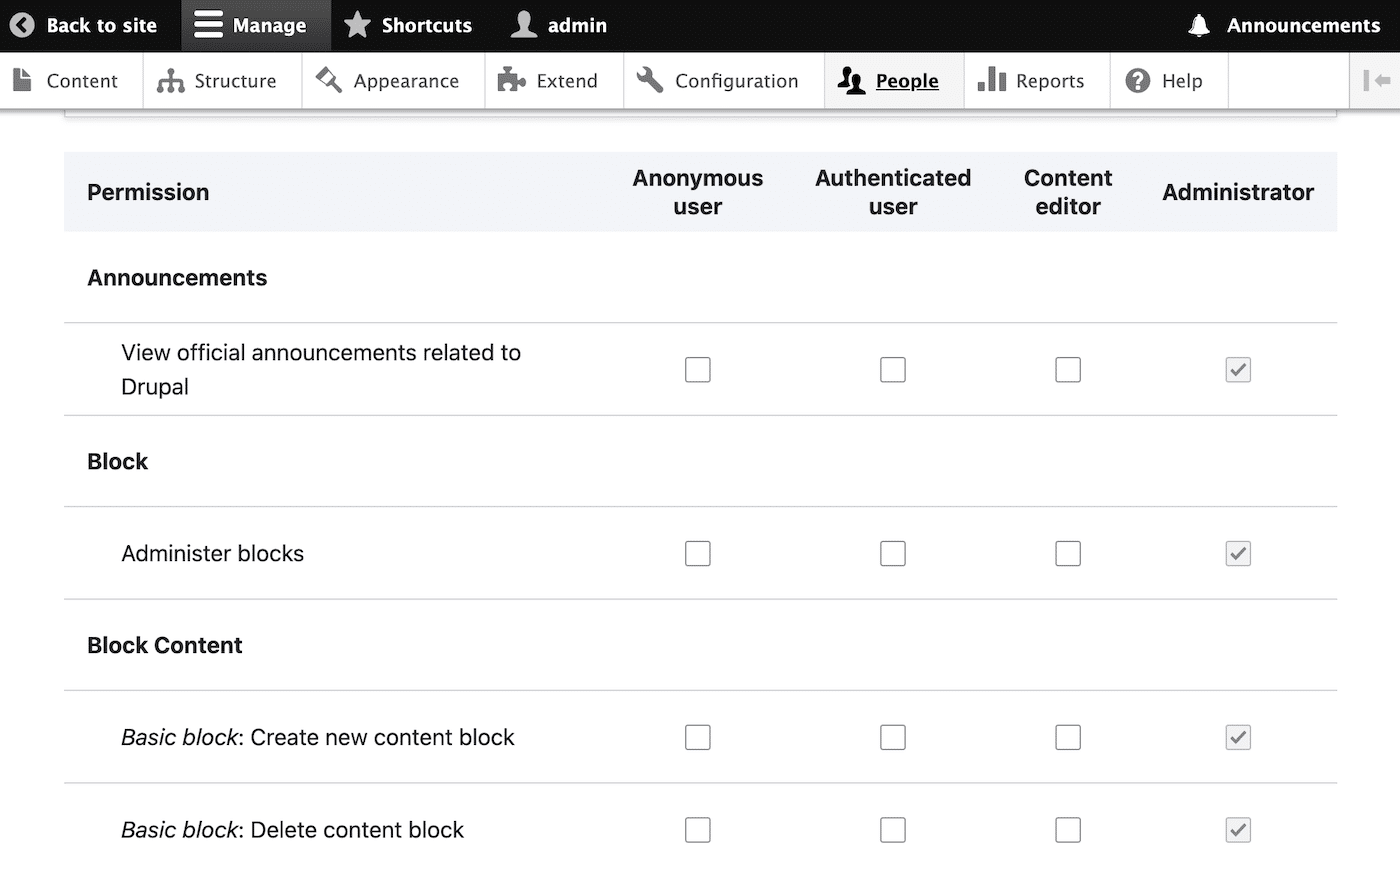Screen dimensions: 1400x872
Task: Click the 'Administer blocks' permission text
Action: click(212, 554)
